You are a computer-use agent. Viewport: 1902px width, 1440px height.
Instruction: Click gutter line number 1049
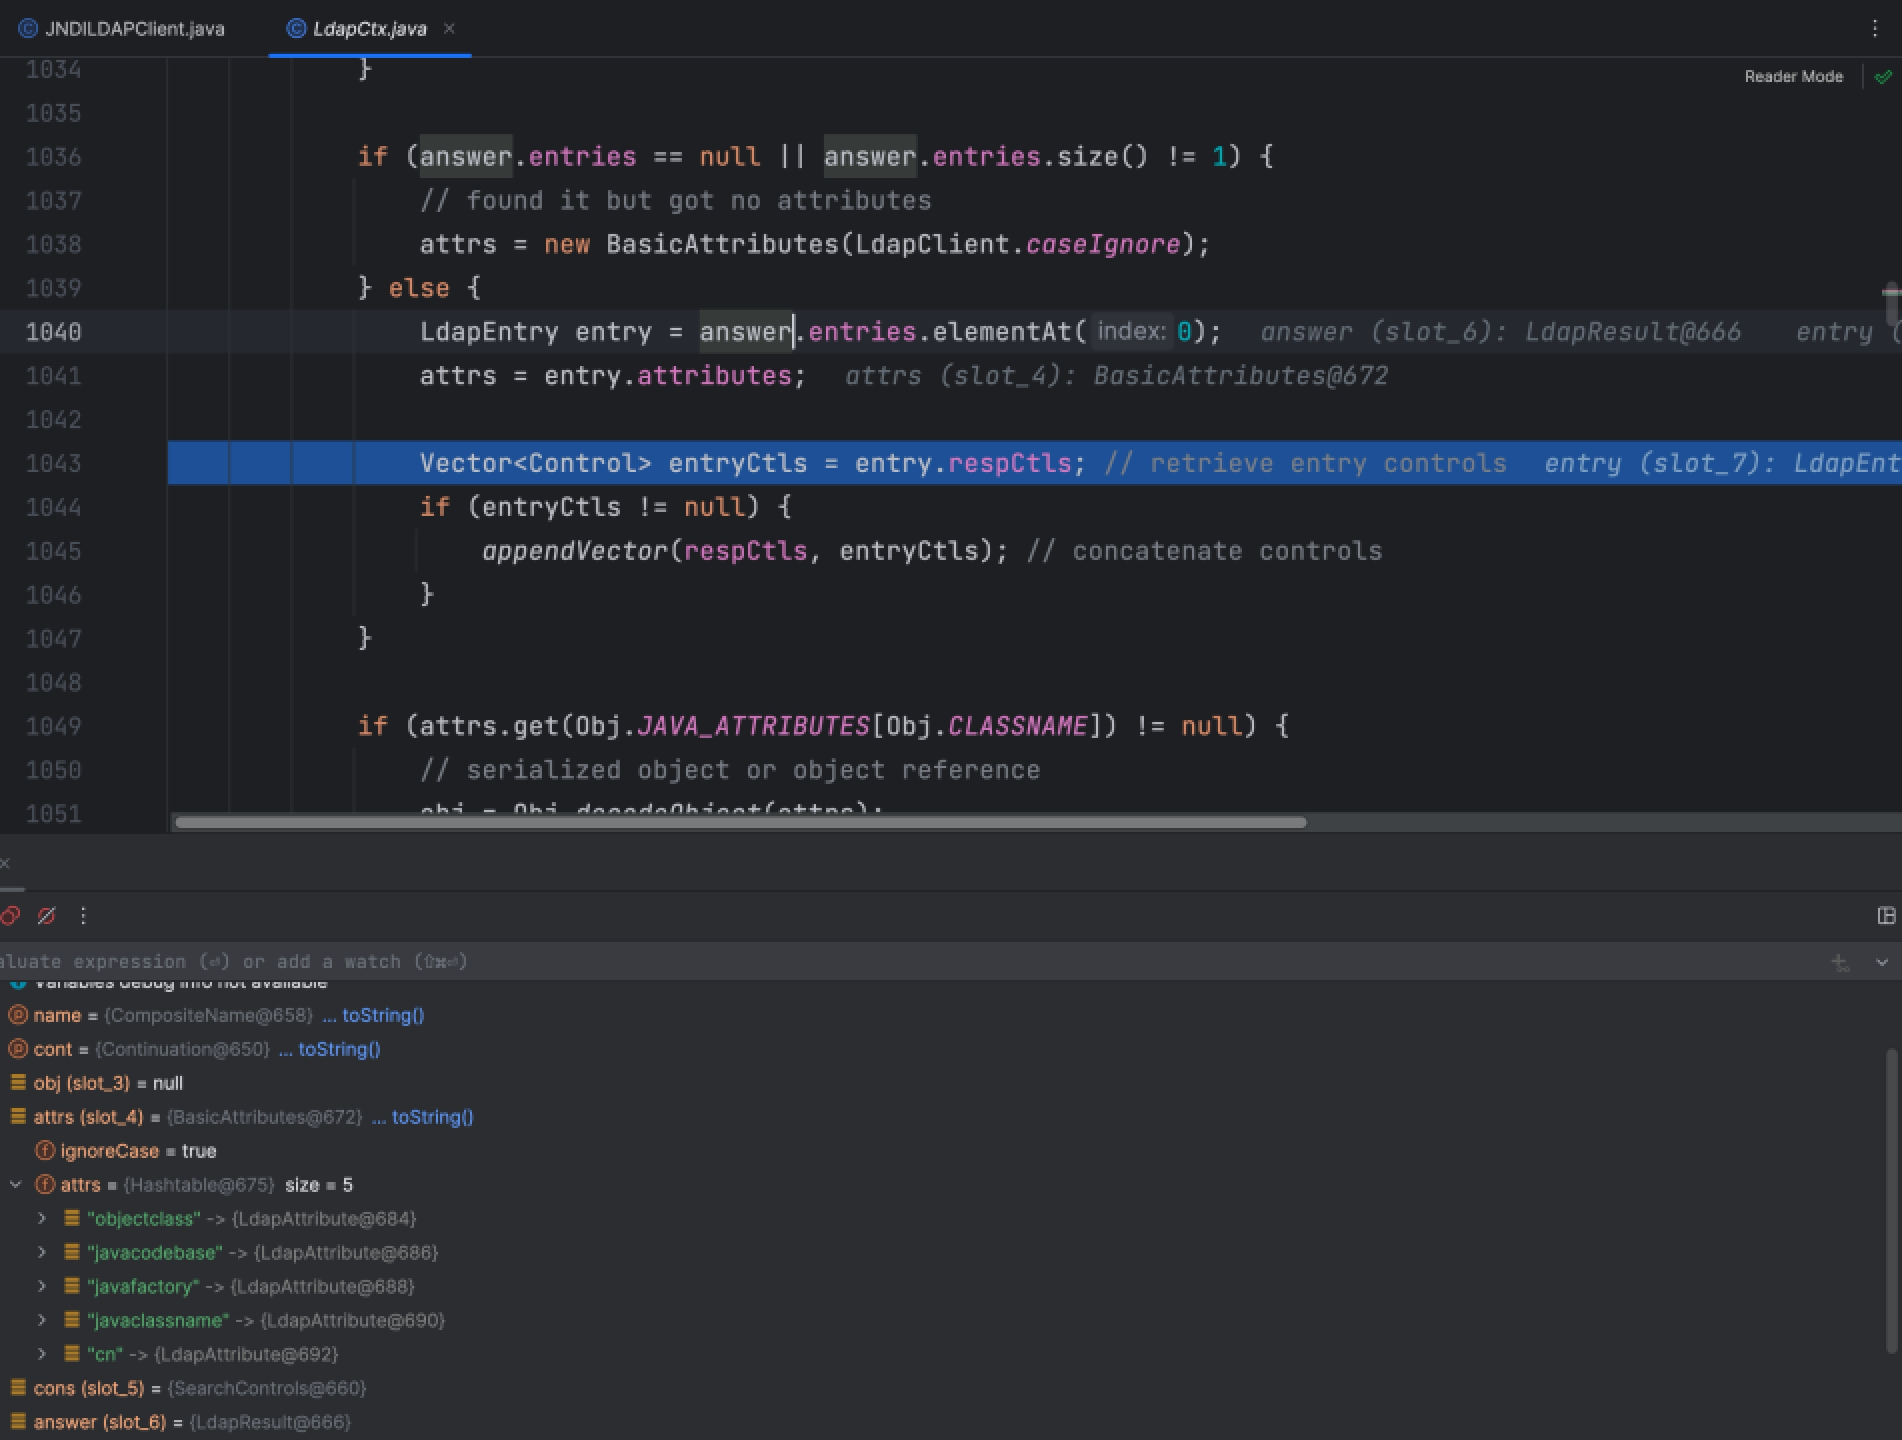53,726
